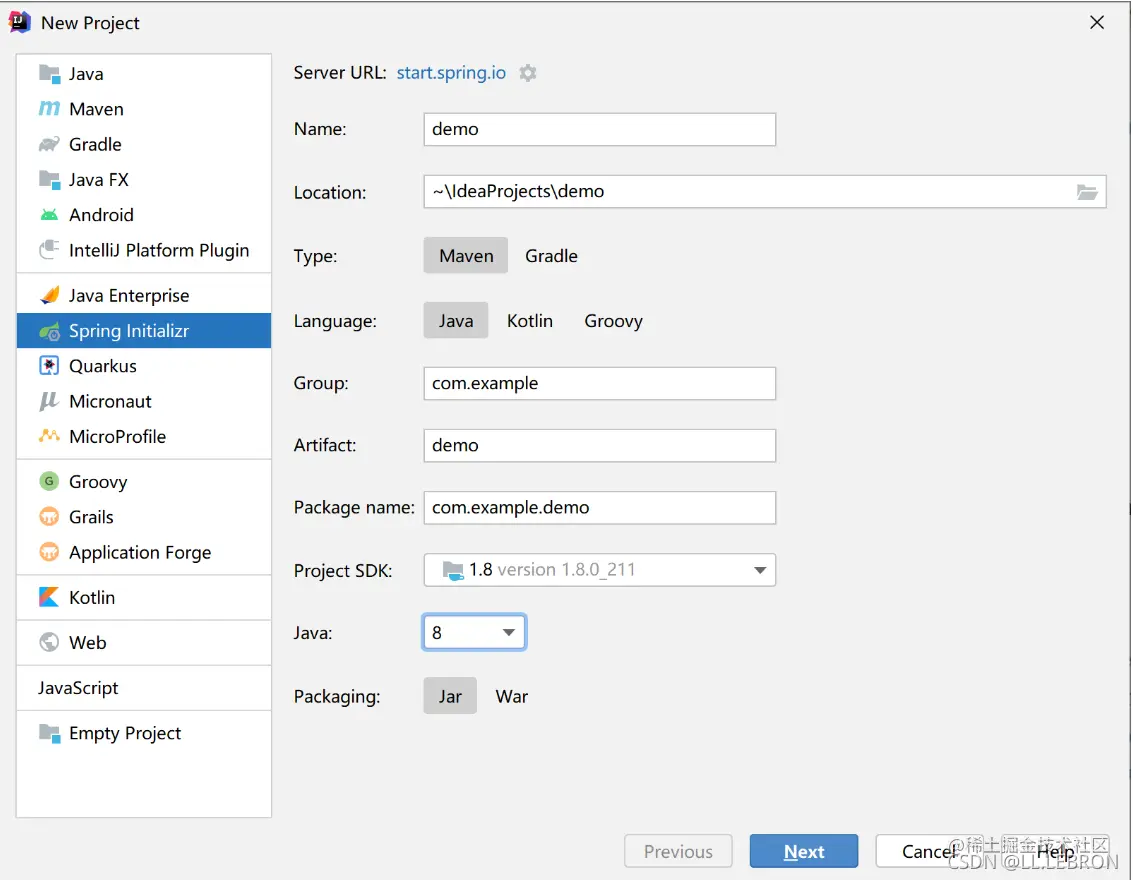Switch project type to Gradle
The height and width of the screenshot is (880, 1133).
pyautogui.click(x=551, y=256)
